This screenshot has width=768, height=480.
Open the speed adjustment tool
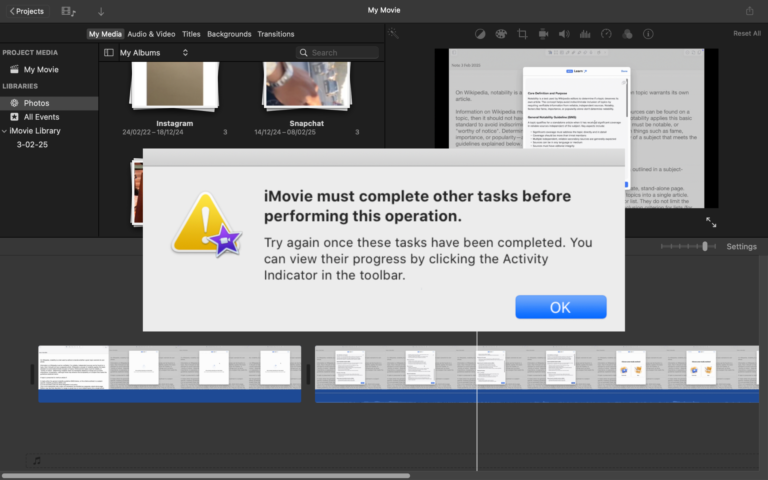pos(606,33)
